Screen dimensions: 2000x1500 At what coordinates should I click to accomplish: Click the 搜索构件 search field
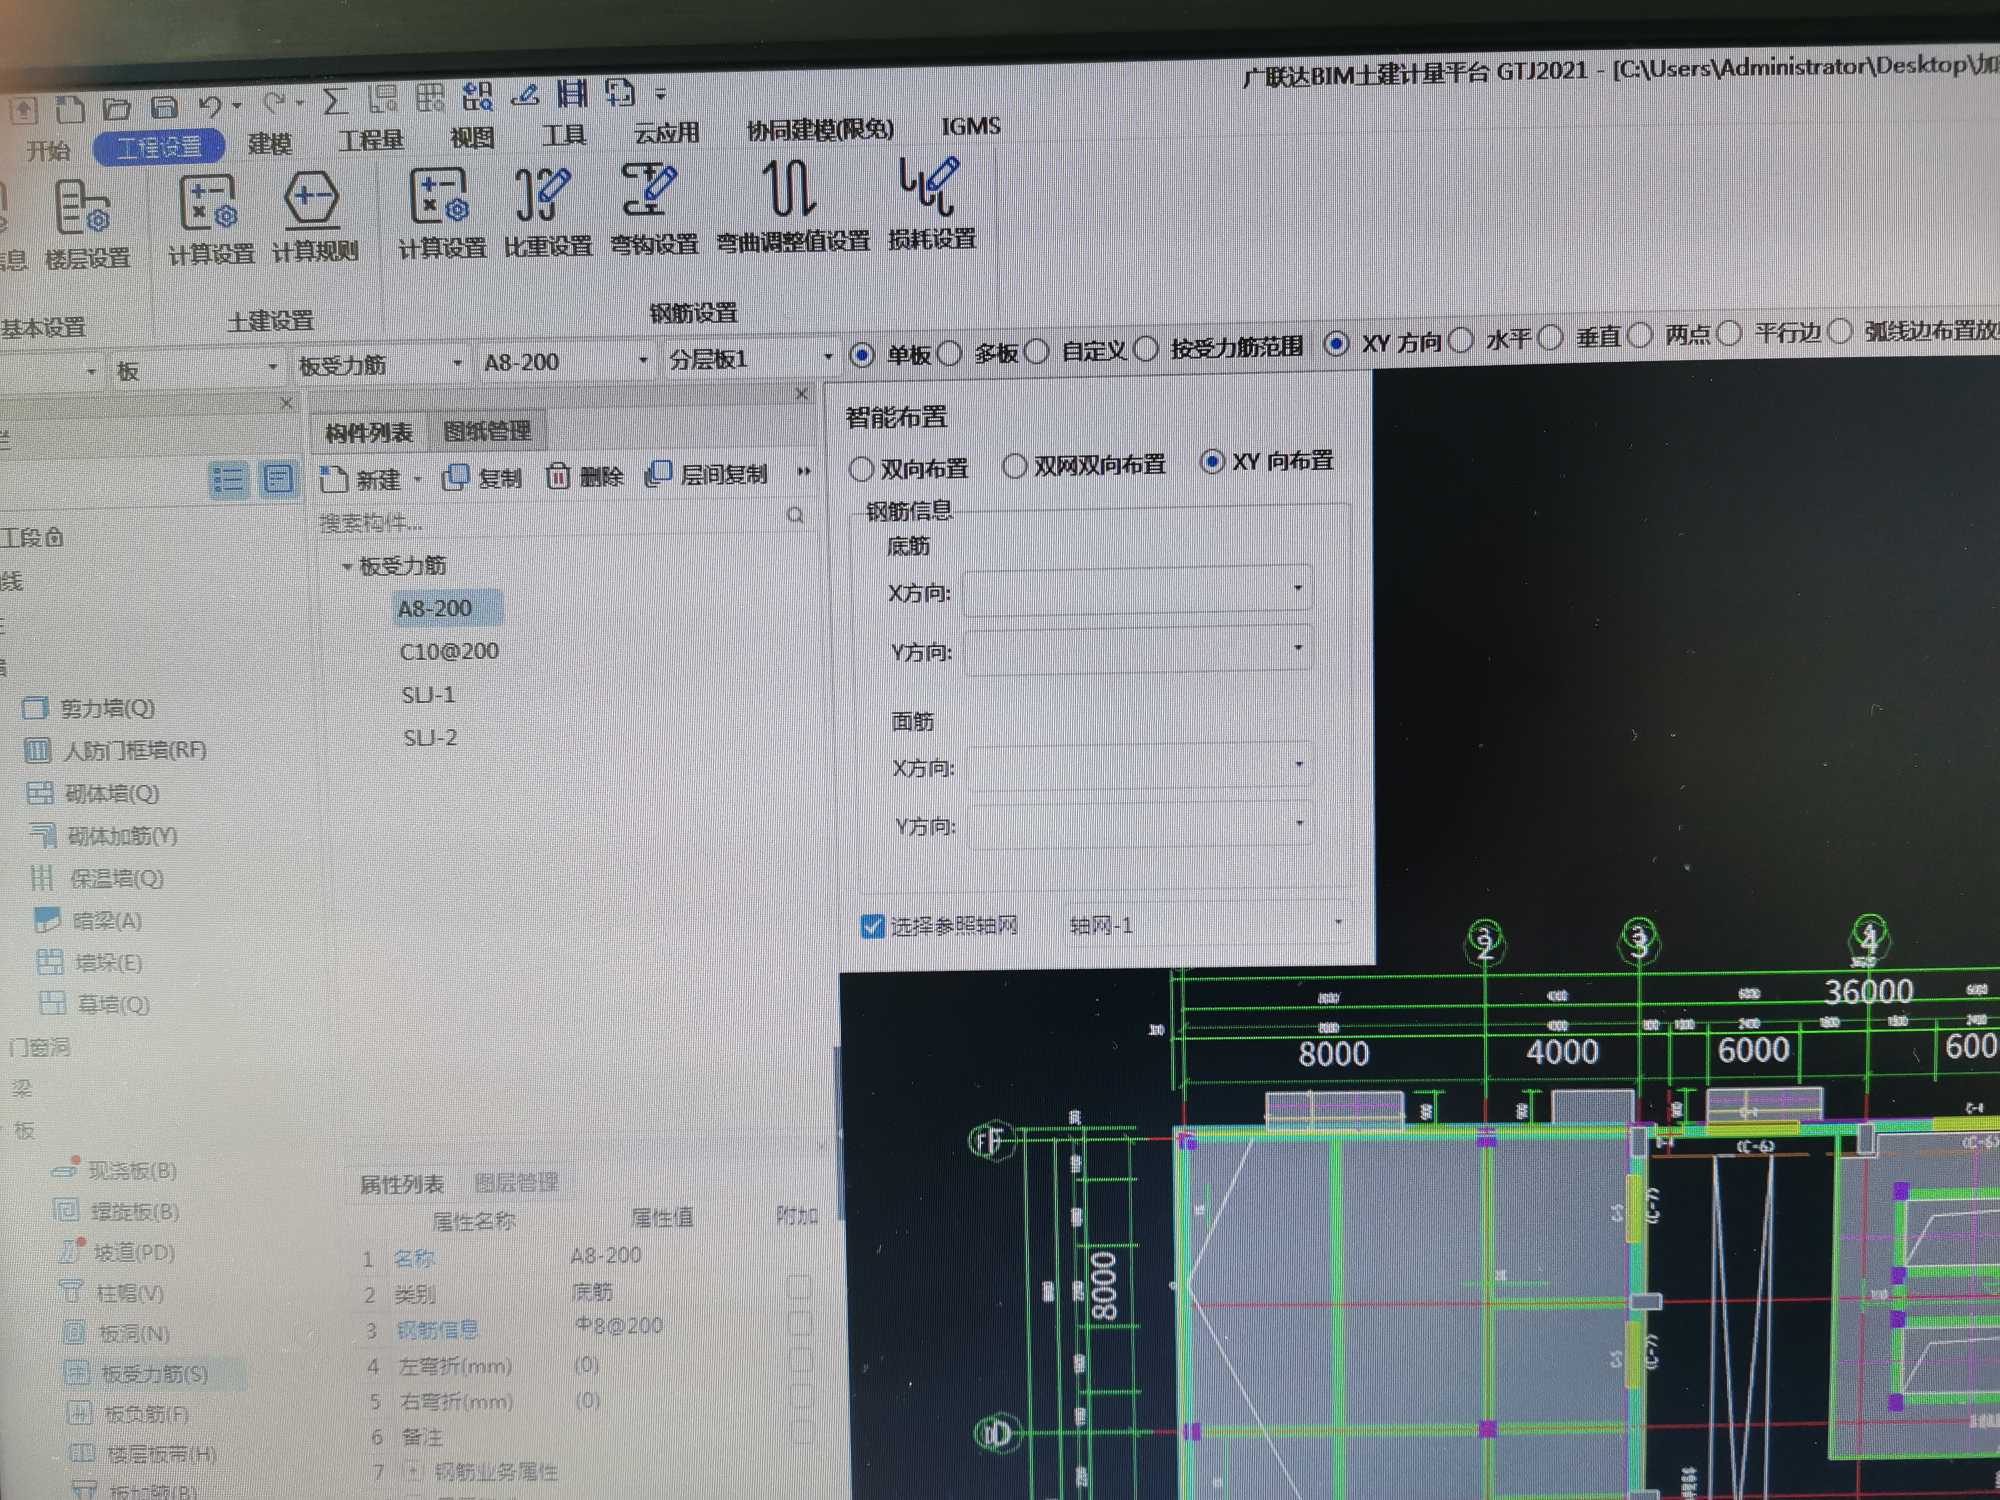click(562, 520)
